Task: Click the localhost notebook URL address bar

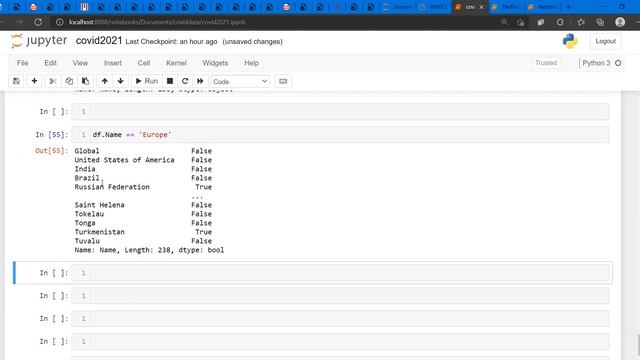Action: click(x=158, y=22)
